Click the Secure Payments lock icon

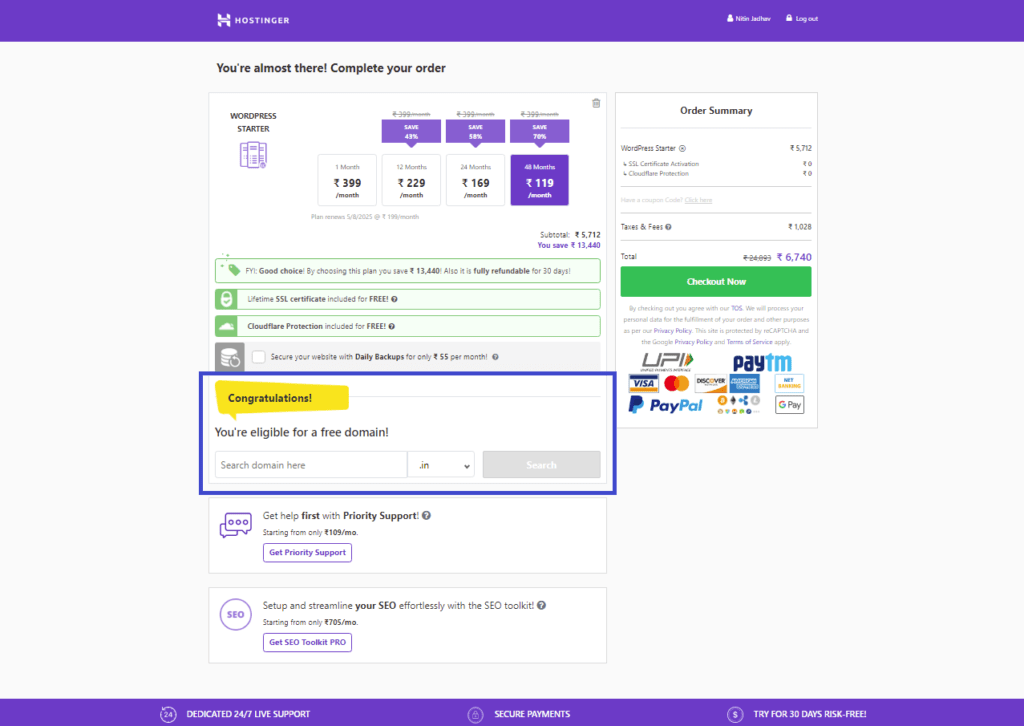coord(475,714)
